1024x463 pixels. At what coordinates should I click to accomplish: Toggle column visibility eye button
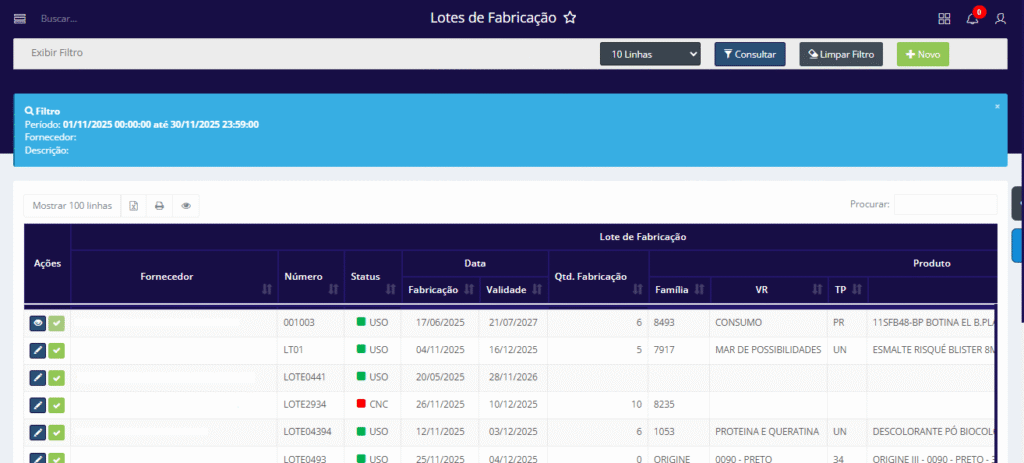tap(185, 206)
